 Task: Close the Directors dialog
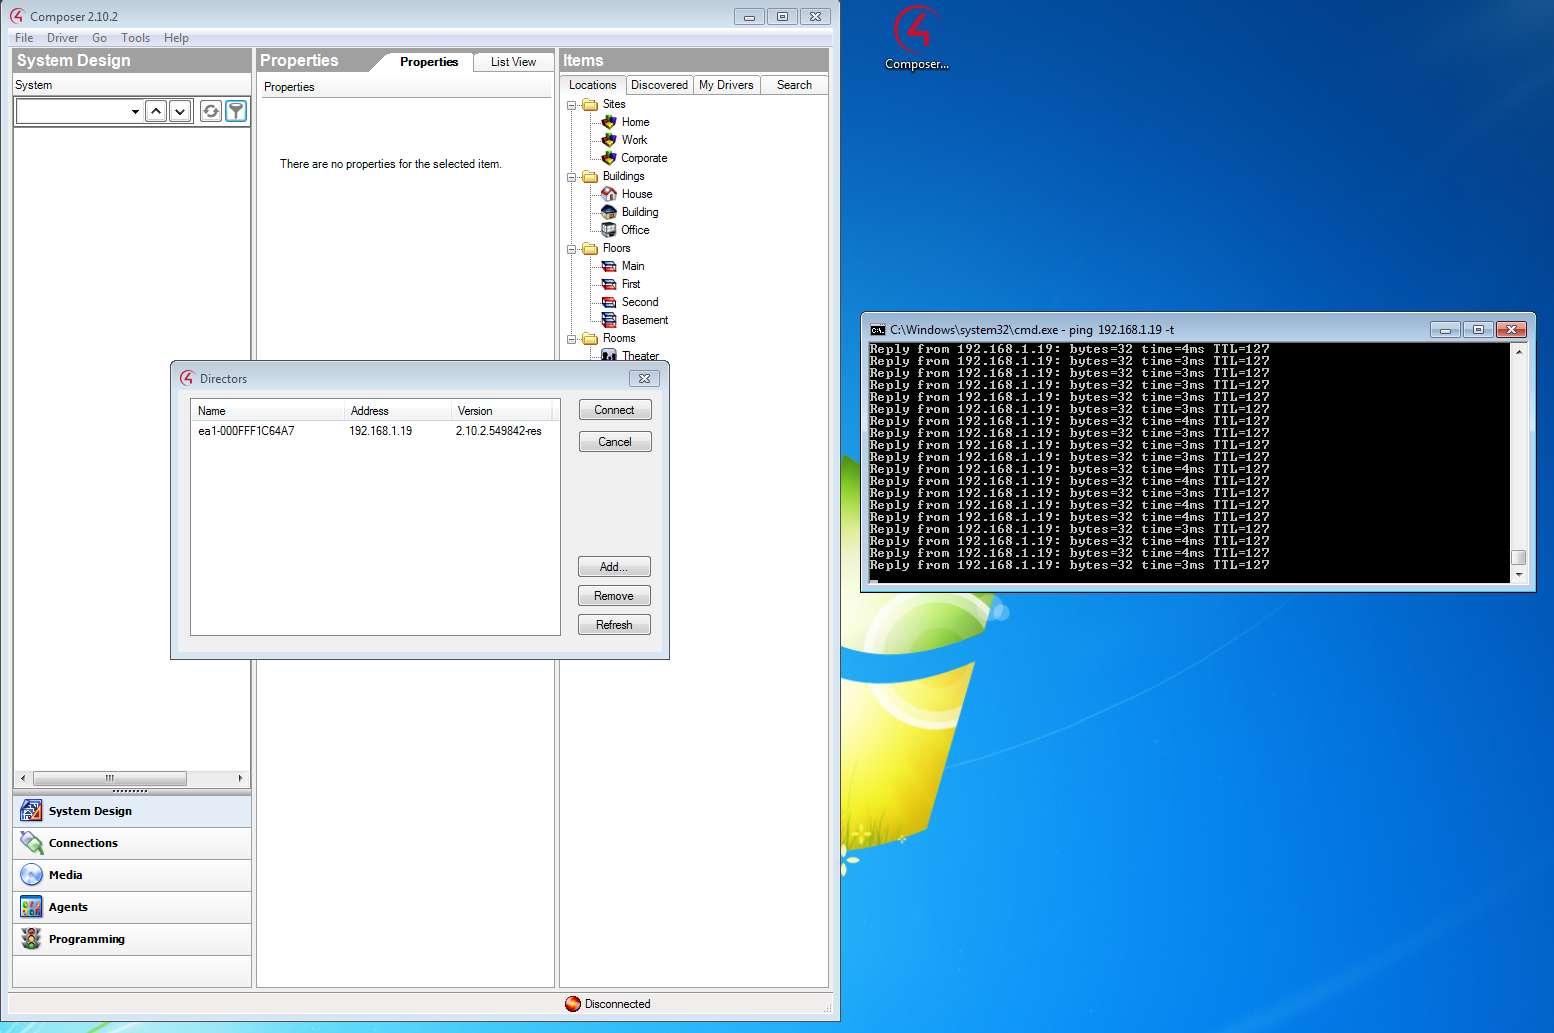[644, 378]
